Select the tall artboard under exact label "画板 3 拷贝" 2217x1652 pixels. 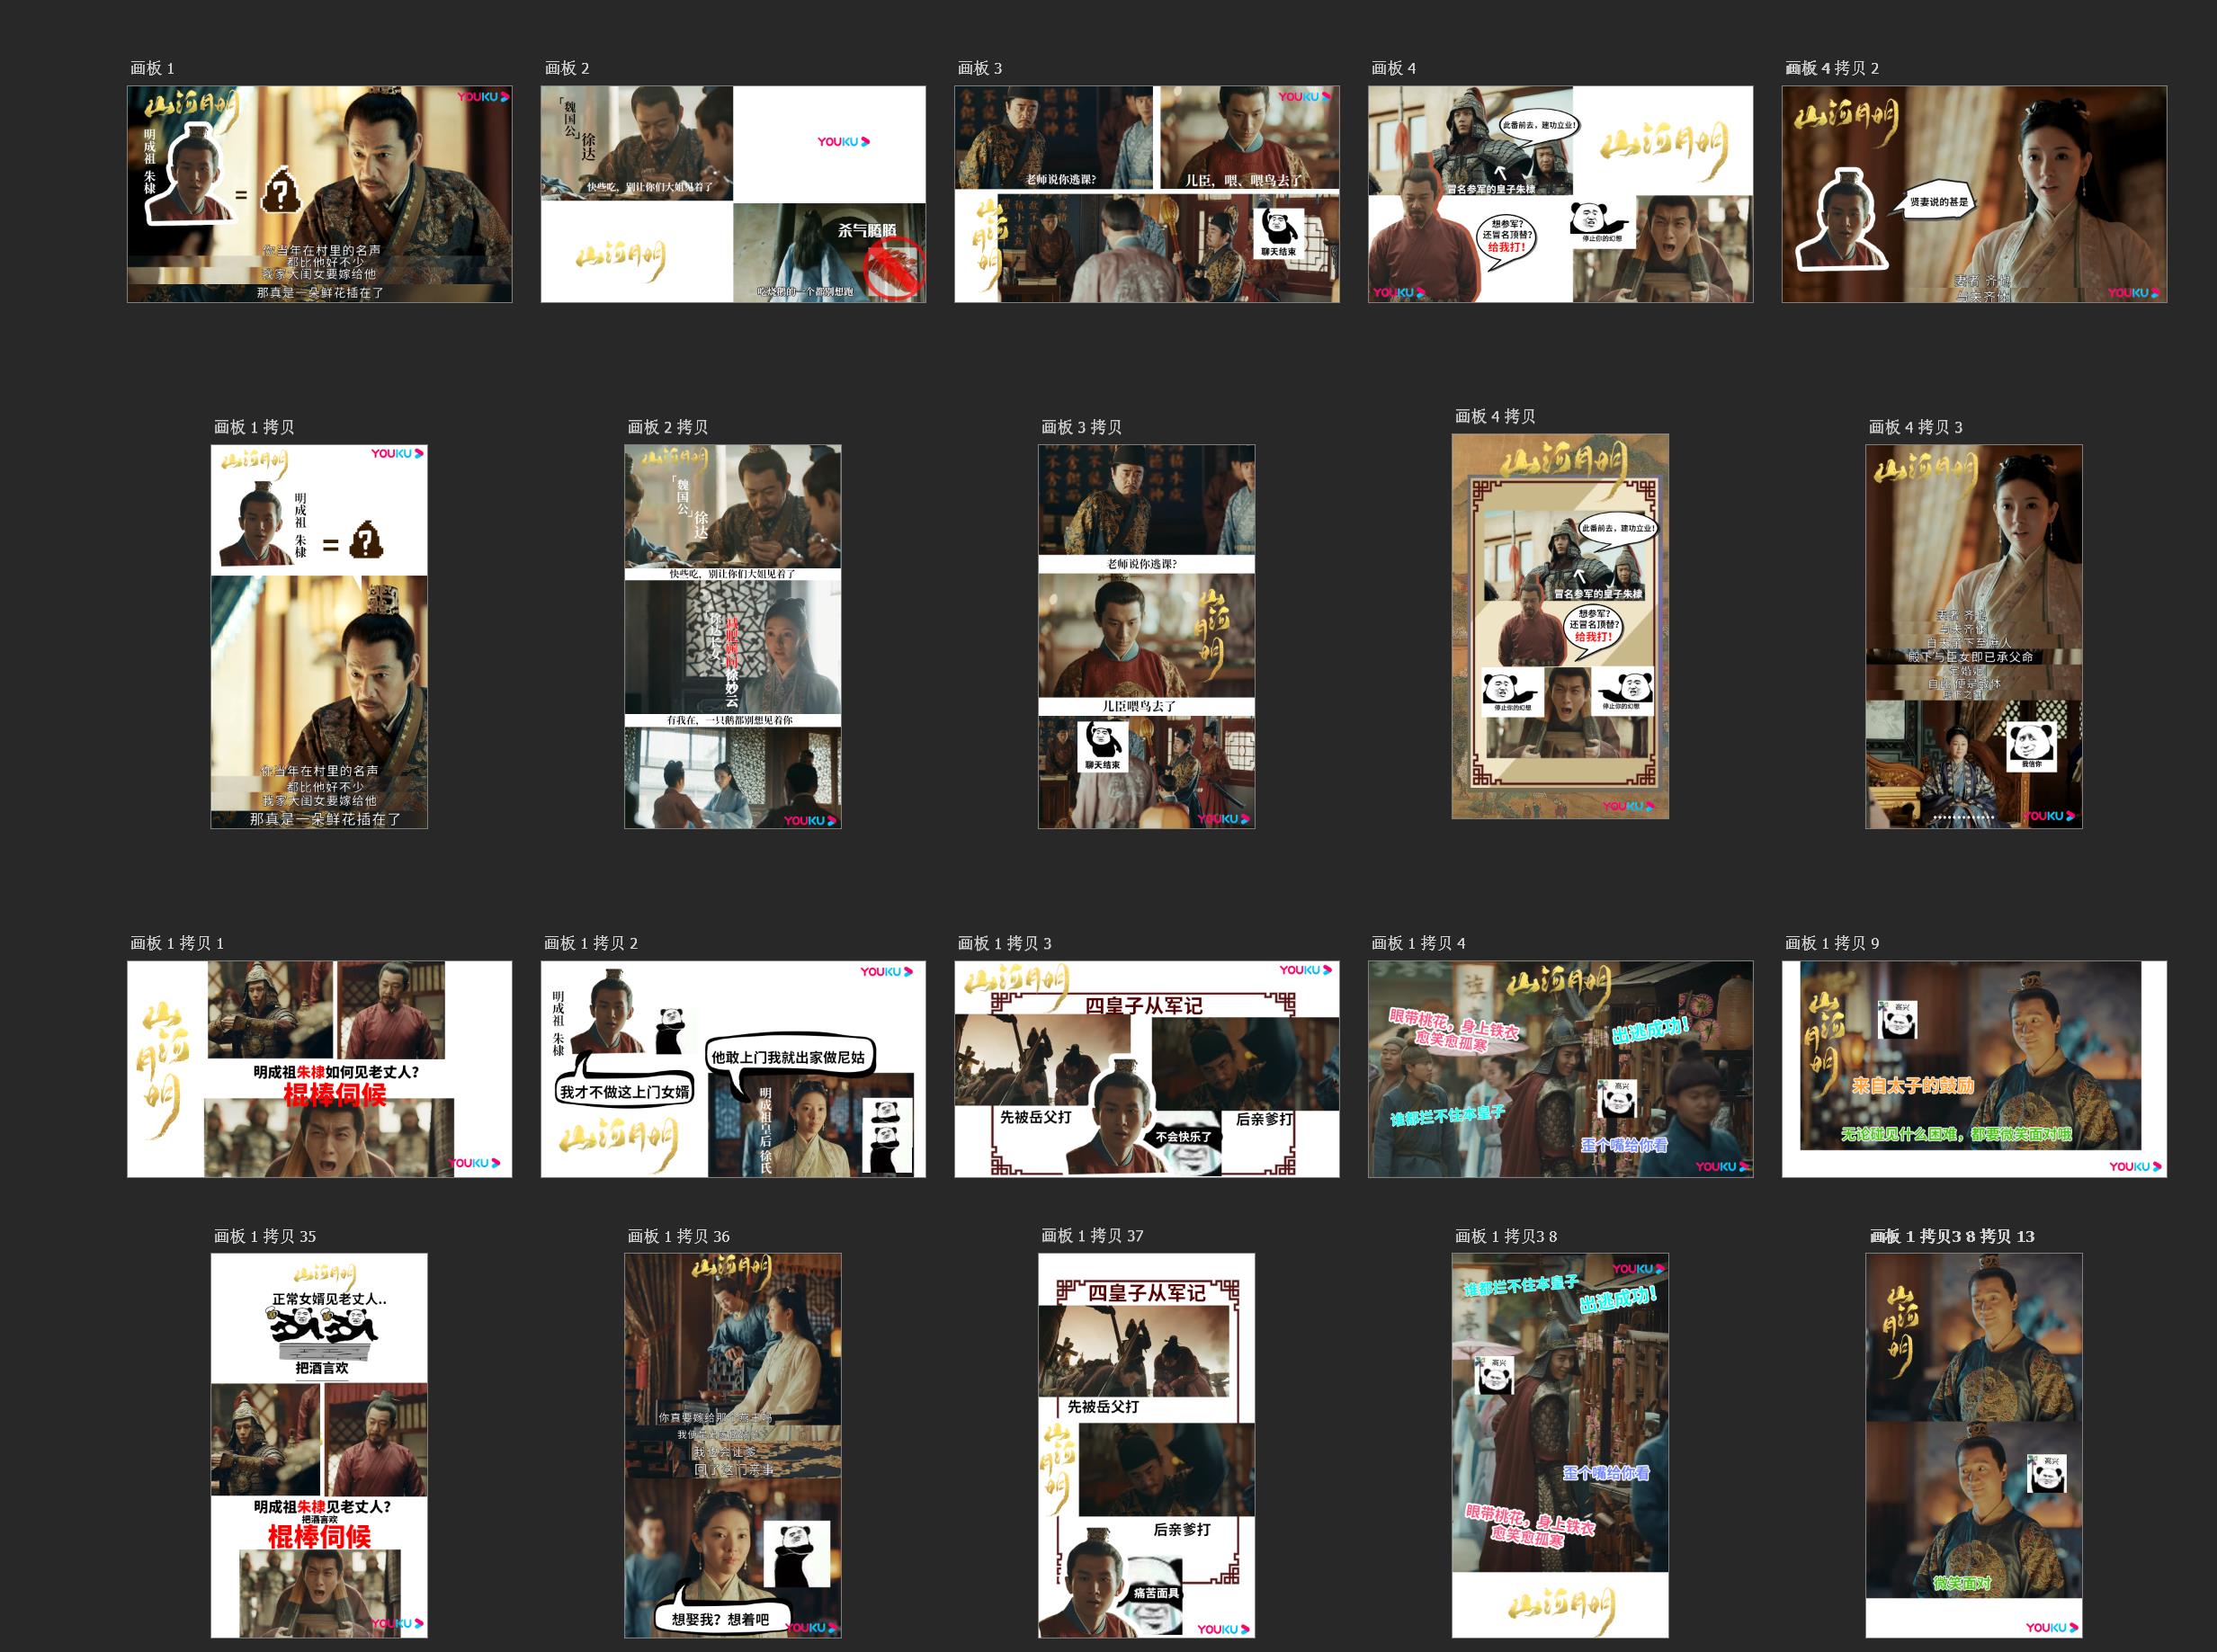(1147, 637)
